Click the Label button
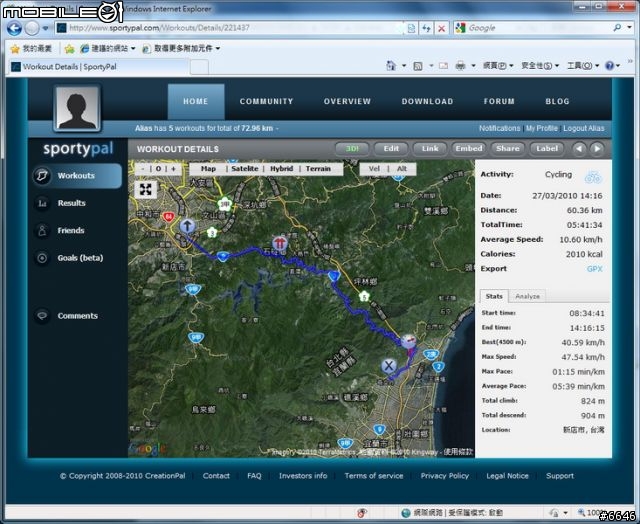The width and height of the screenshot is (640, 524). 547,149
